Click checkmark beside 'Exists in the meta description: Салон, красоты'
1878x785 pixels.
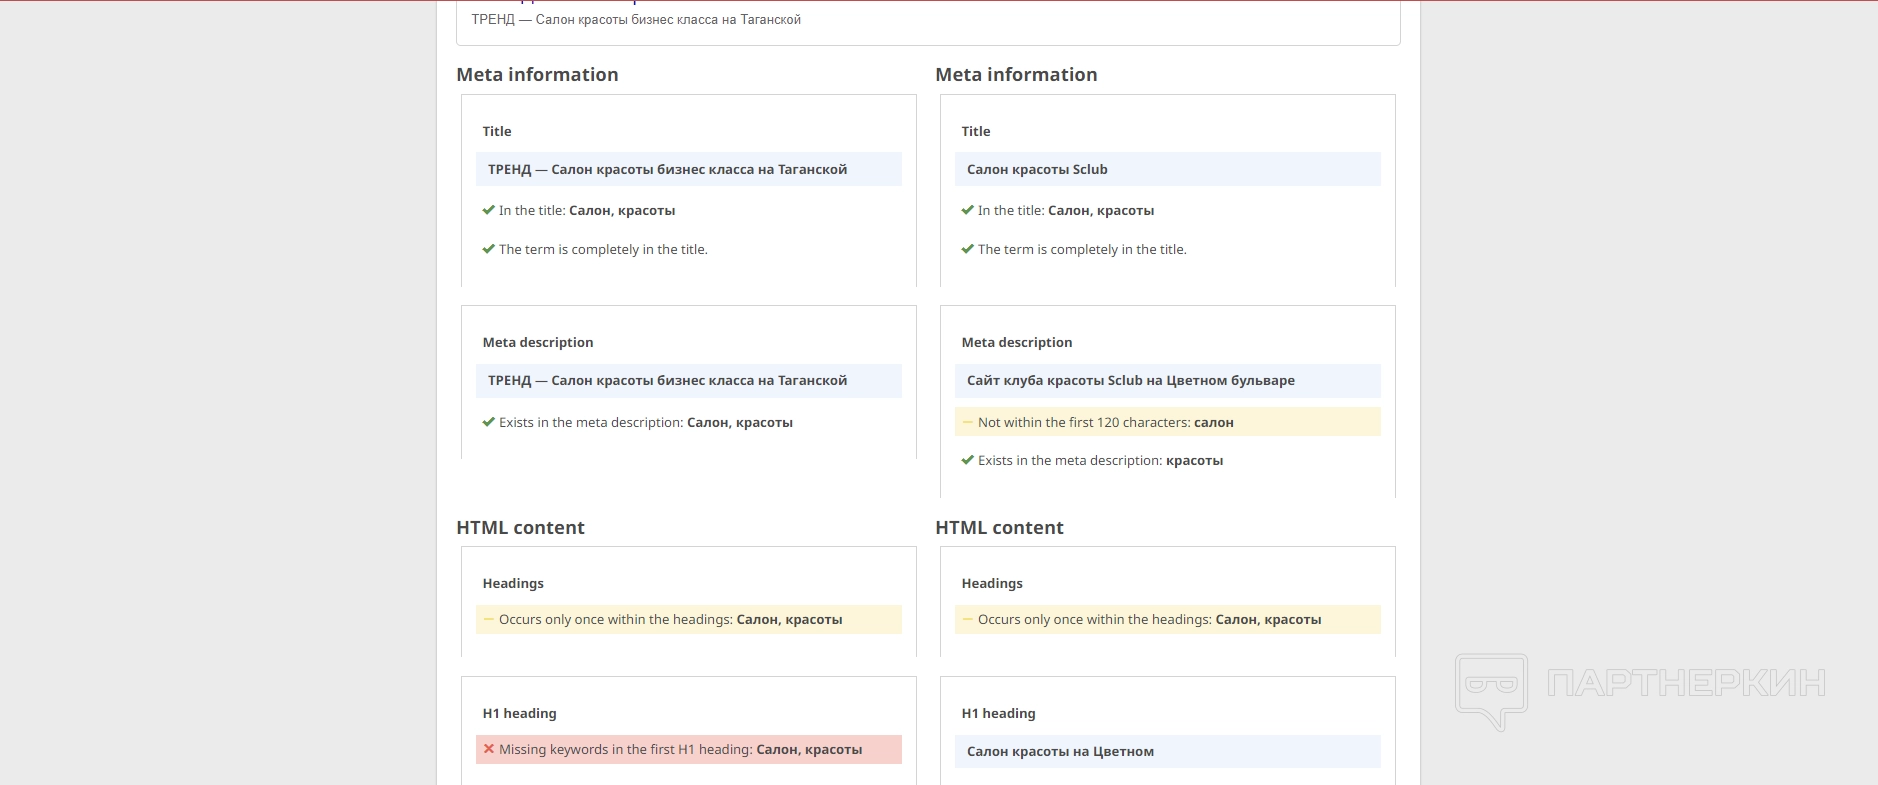tap(489, 422)
